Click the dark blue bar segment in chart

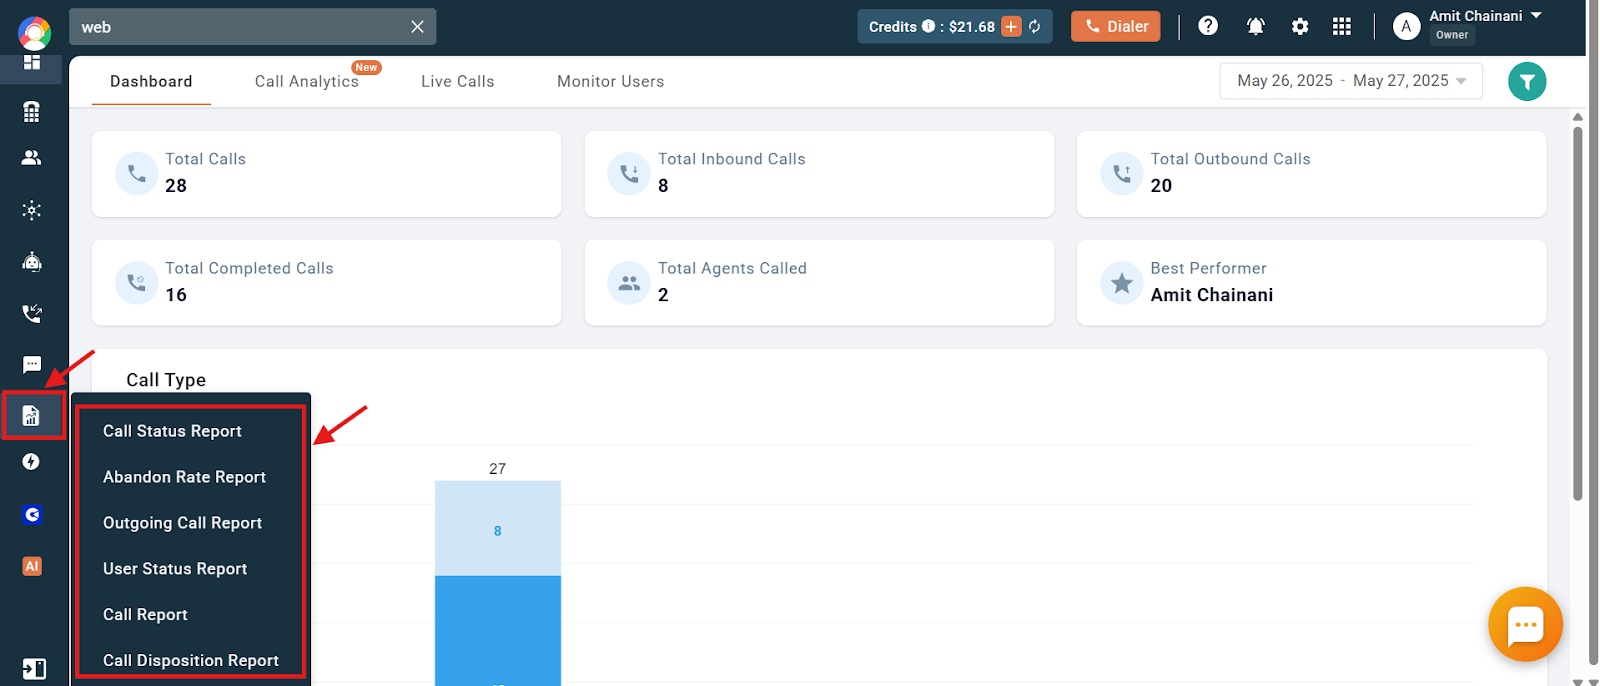pyautogui.click(x=498, y=631)
